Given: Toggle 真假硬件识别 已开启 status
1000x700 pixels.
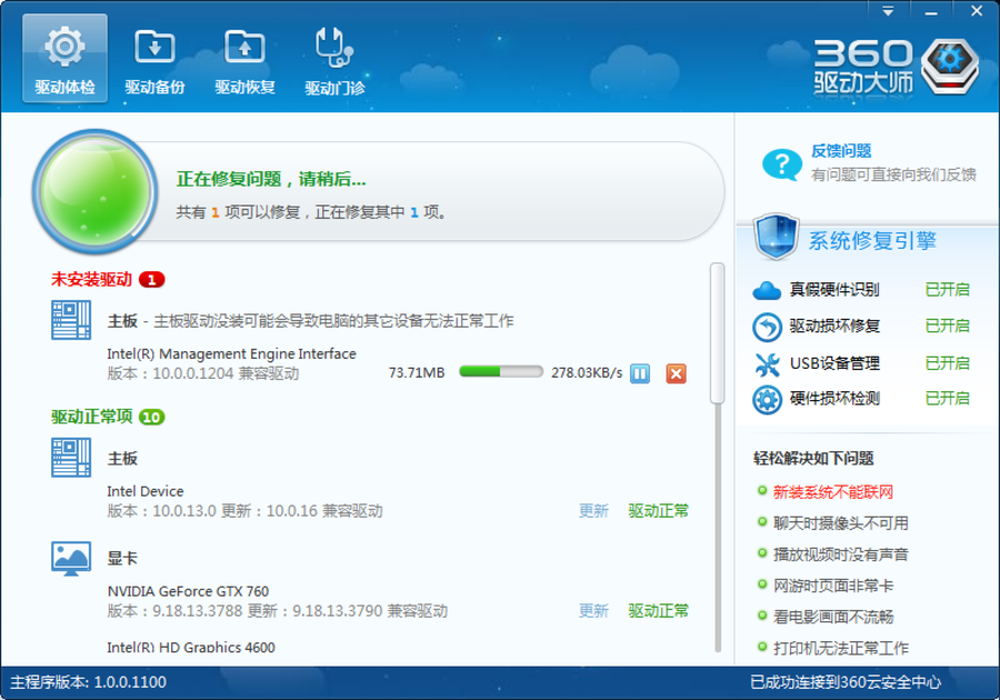Looking at the screenshot, I should coord(947,289).
